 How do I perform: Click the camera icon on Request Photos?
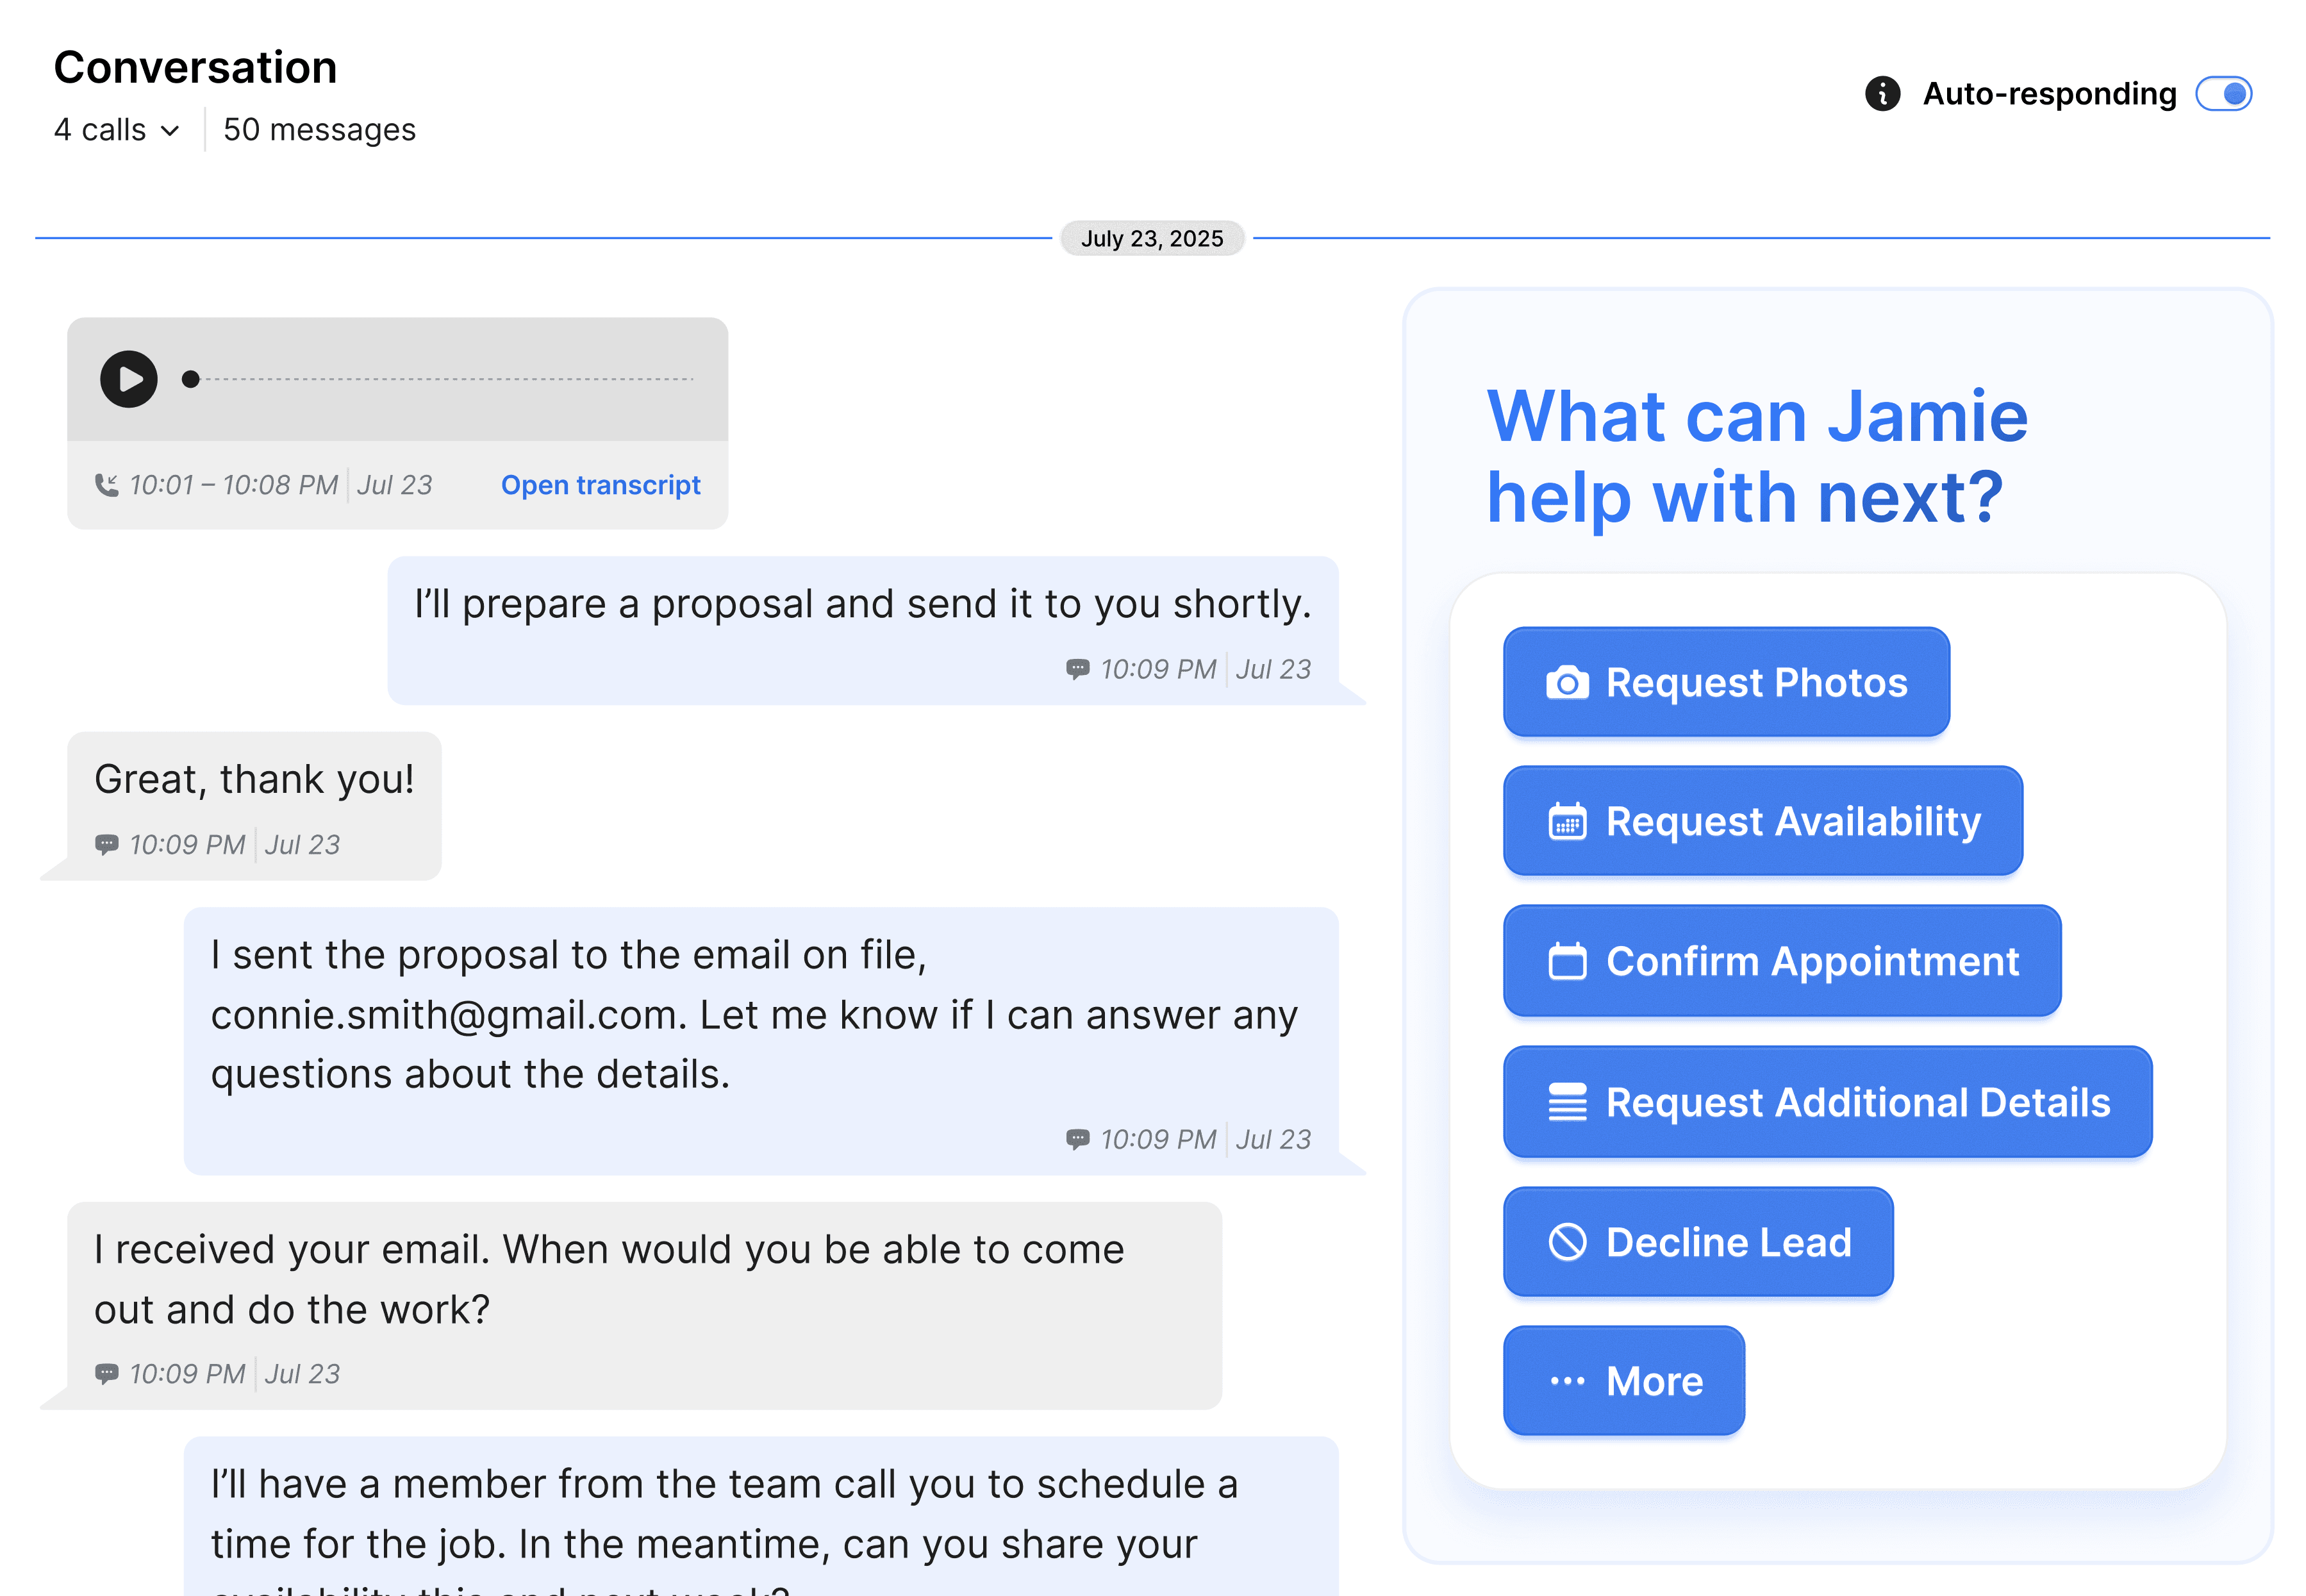coord(1567,683)
